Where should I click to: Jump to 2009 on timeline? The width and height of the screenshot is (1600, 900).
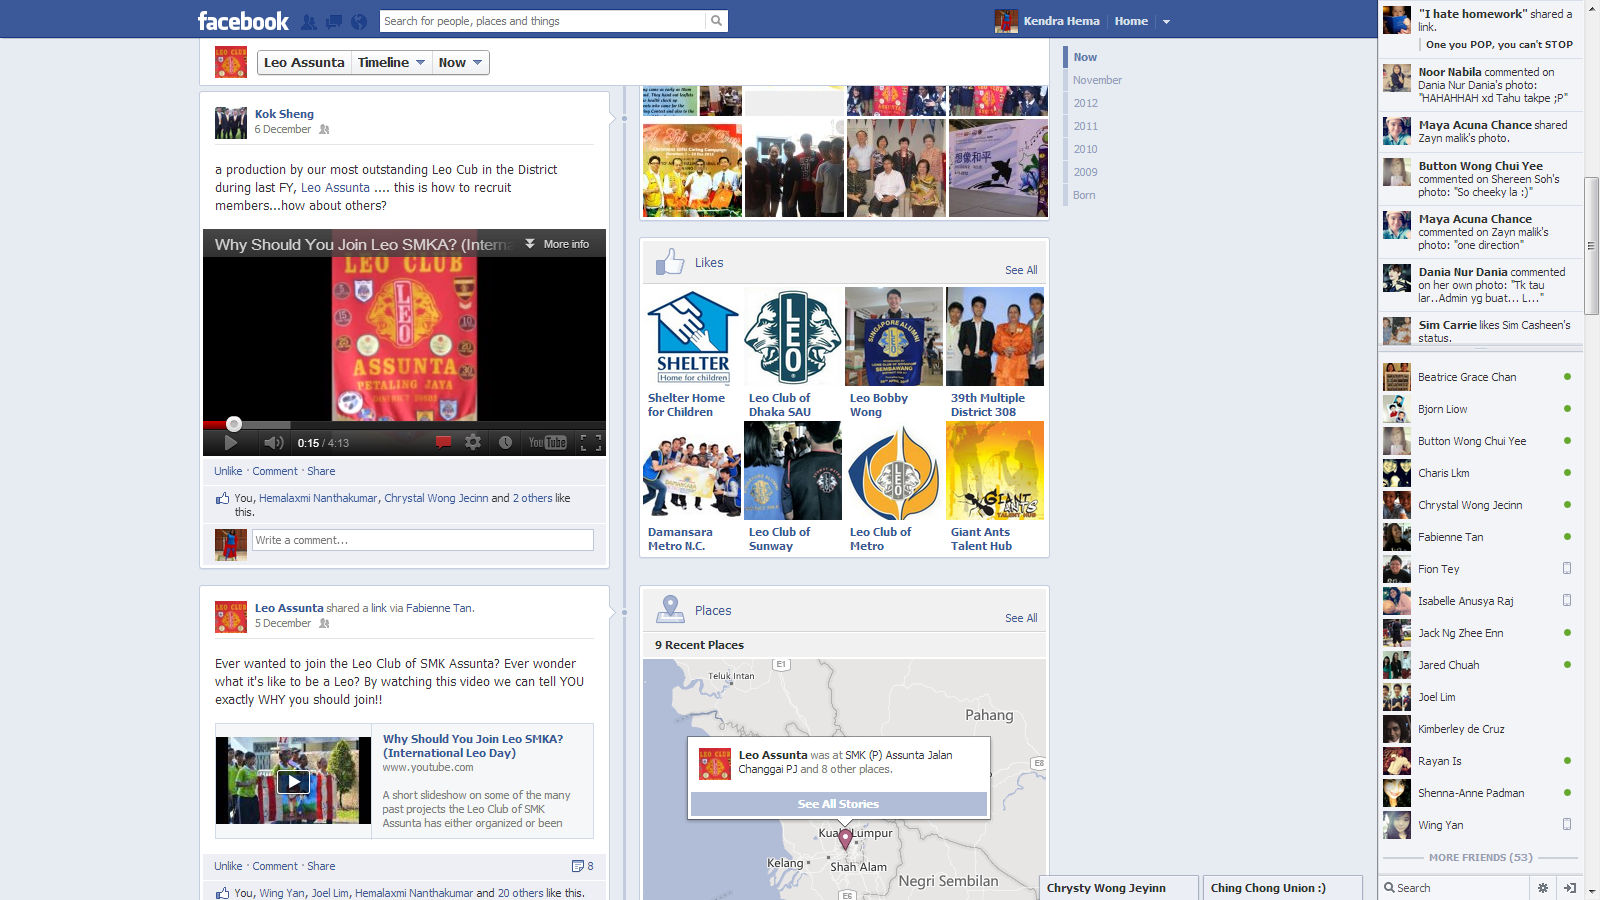1085,172
